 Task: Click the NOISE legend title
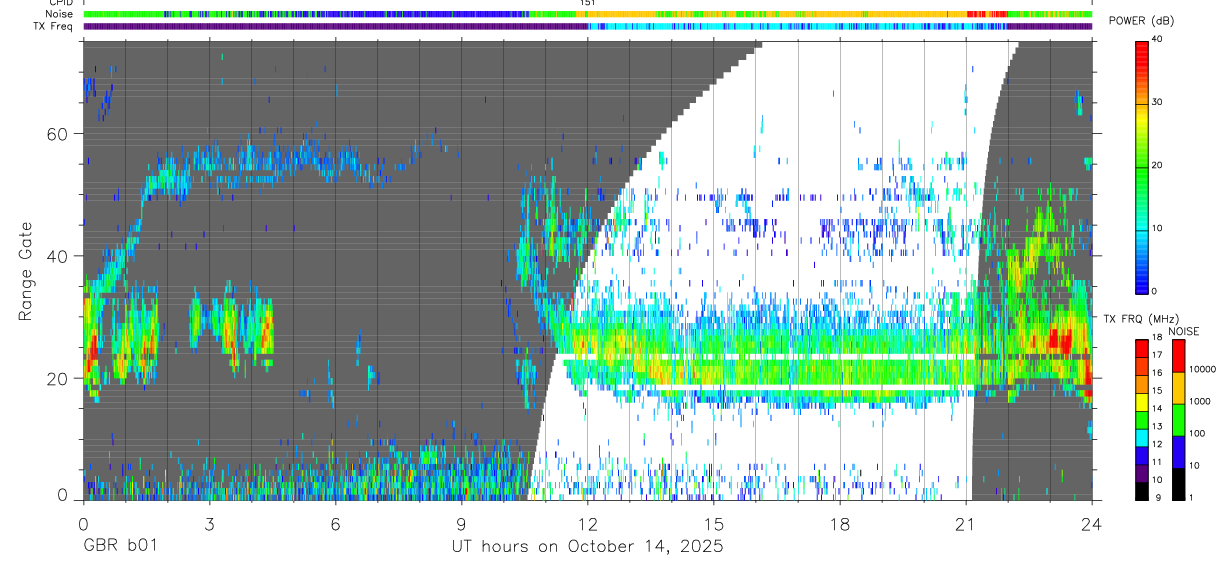click(x=1186, y=331)
